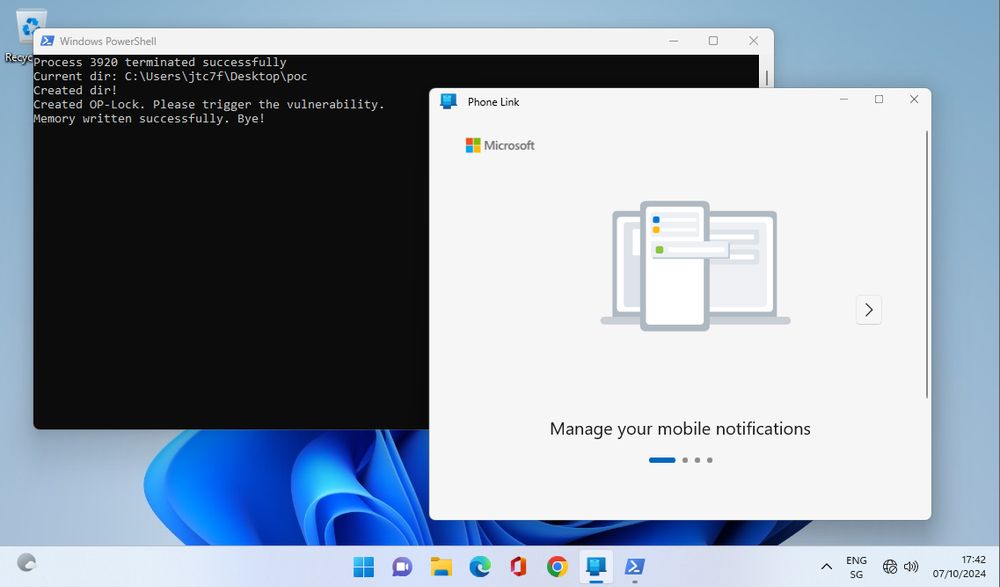The width and height of the screenshot is (1000, 587).
Task: Launch Google Chrome from the taskbar
Action: pyautogui.click(x=557, y=567)
